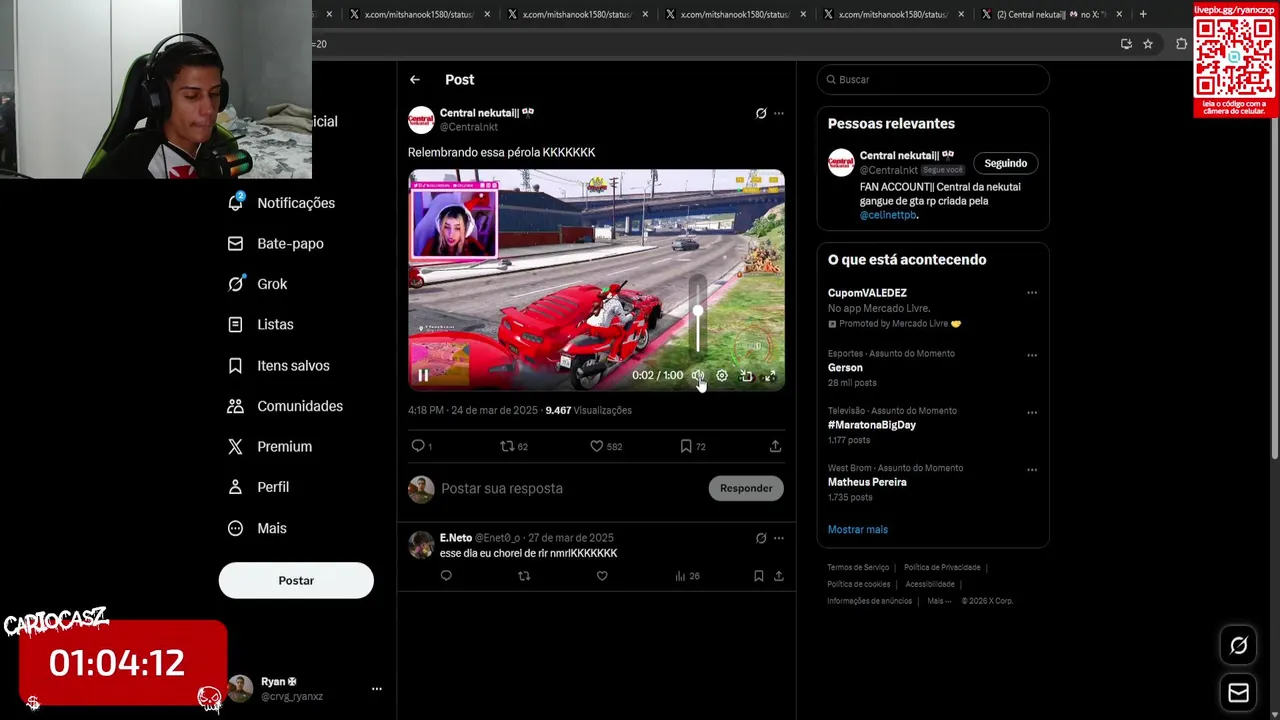Pause the video in the post

click(423, 376)
